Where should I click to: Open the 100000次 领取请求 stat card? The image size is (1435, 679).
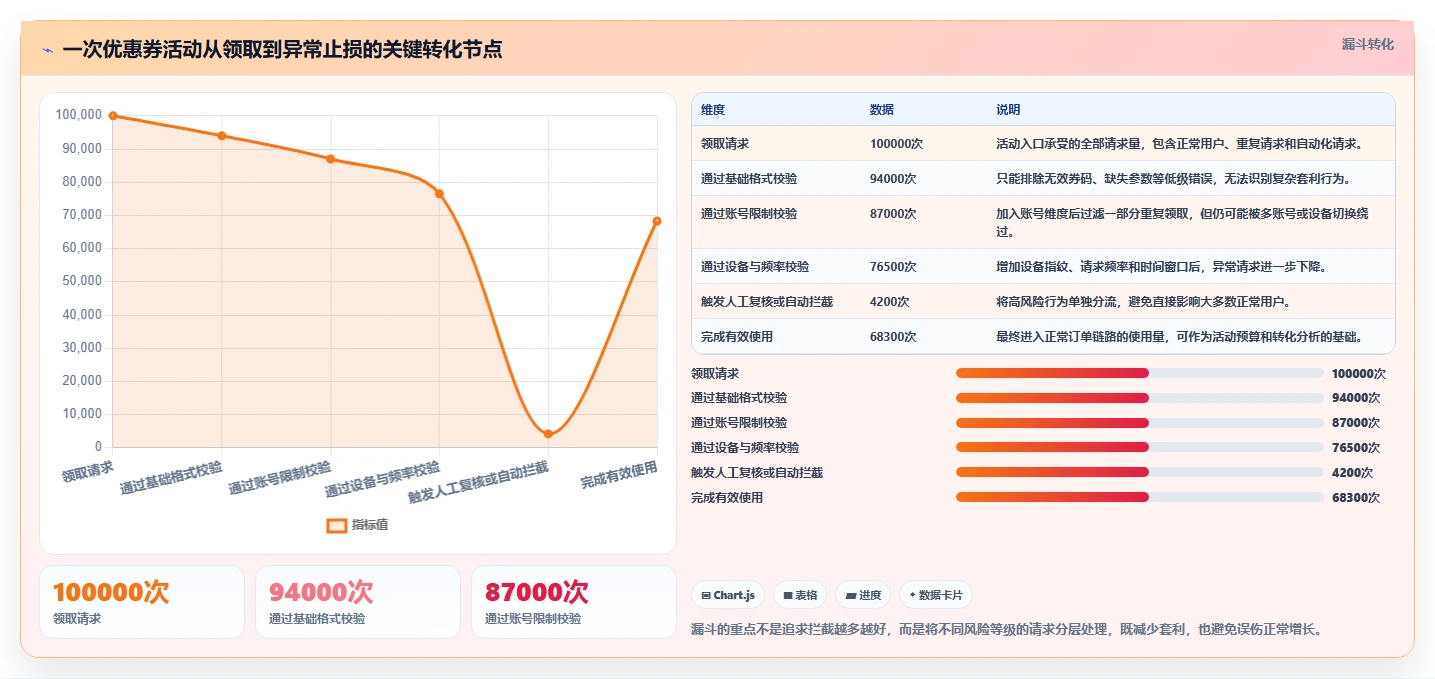pos(142,602)
